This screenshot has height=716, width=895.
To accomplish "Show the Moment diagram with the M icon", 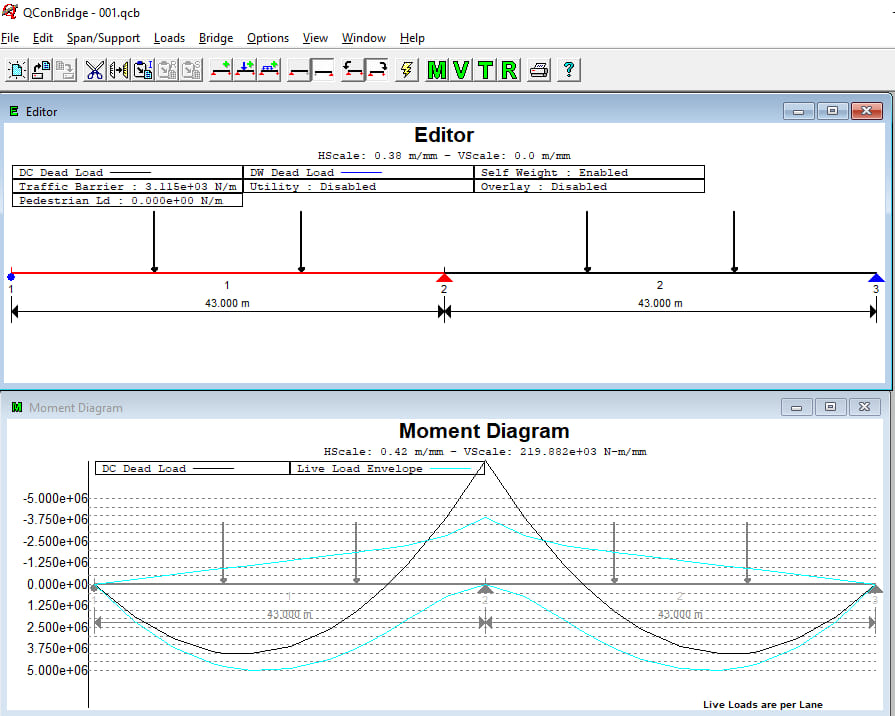I will pyautogui.click(x=437, y=70).
